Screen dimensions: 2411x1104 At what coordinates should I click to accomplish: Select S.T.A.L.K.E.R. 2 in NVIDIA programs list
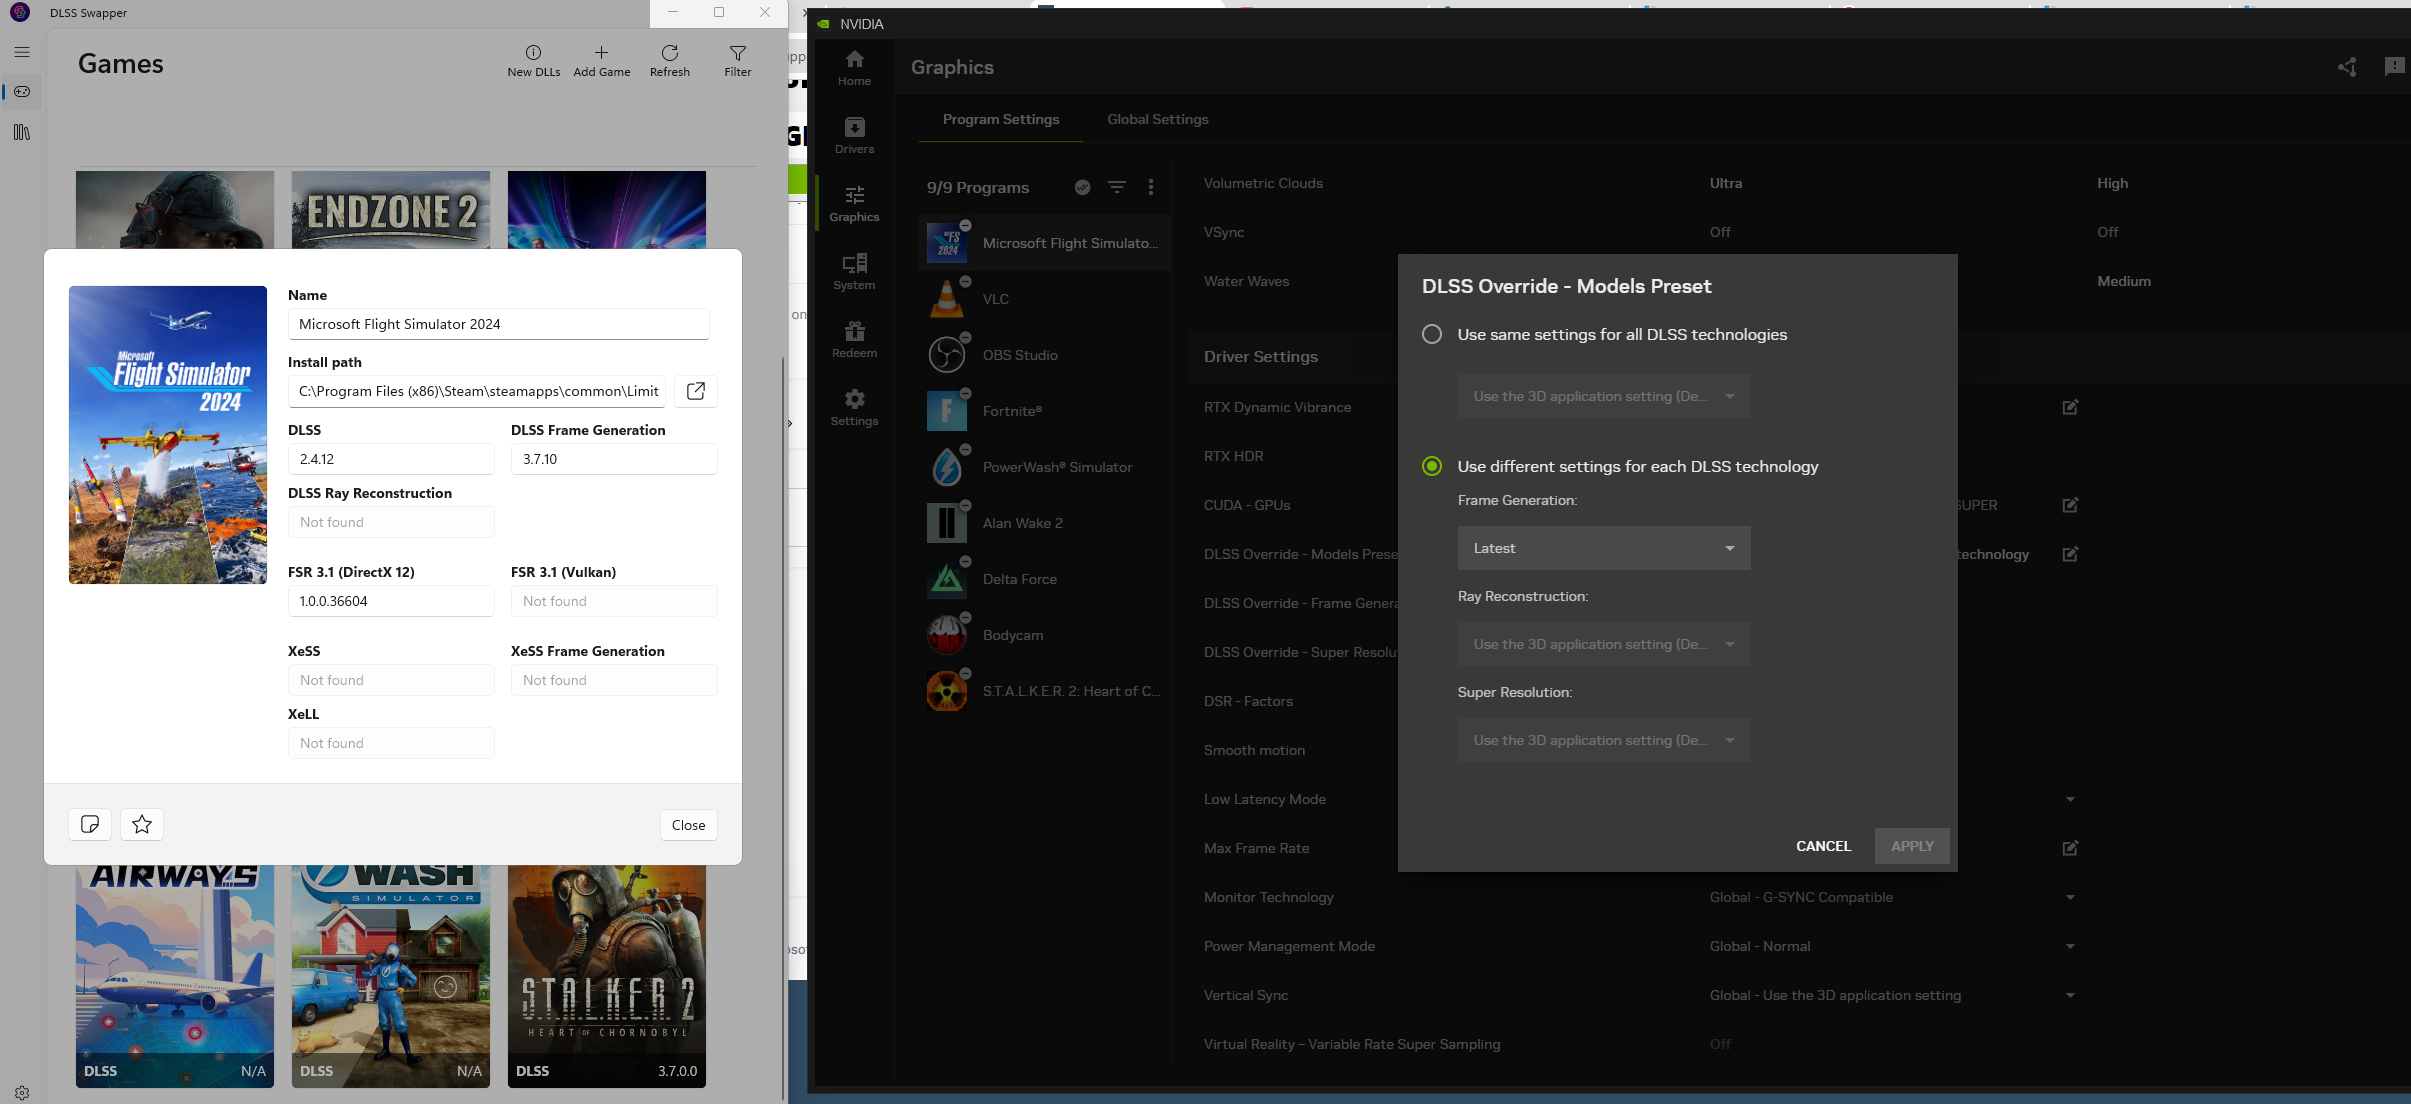click(1045, 691)
